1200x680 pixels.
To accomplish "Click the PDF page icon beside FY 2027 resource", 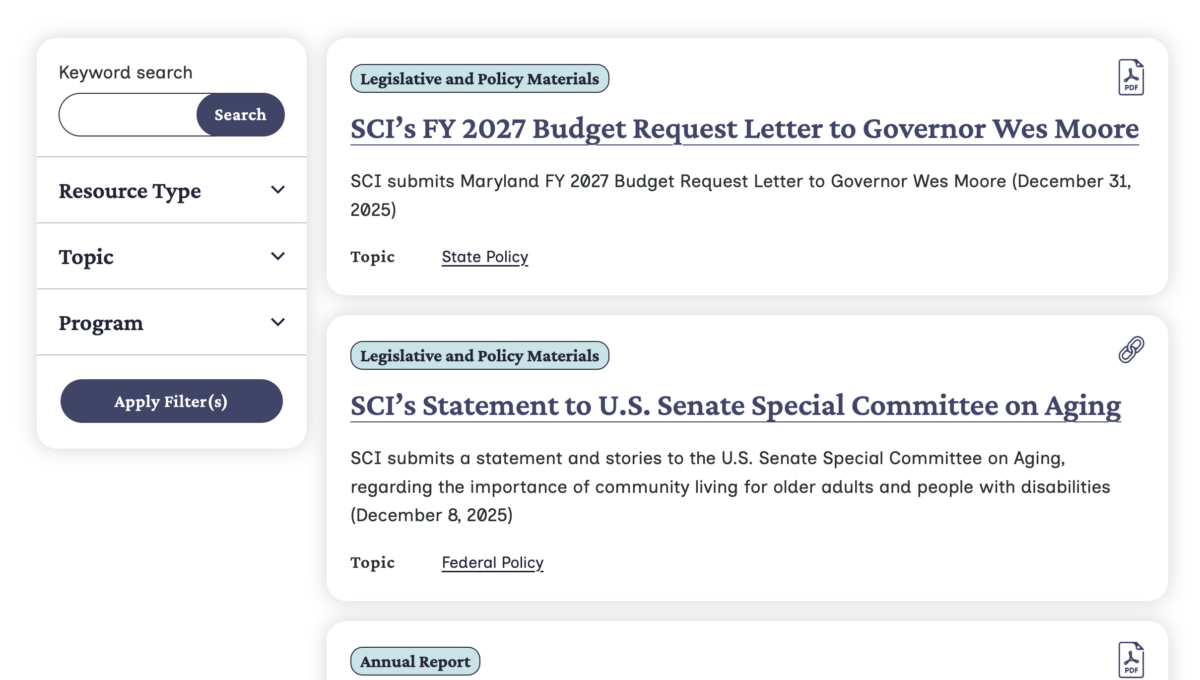I will 1130,76.
